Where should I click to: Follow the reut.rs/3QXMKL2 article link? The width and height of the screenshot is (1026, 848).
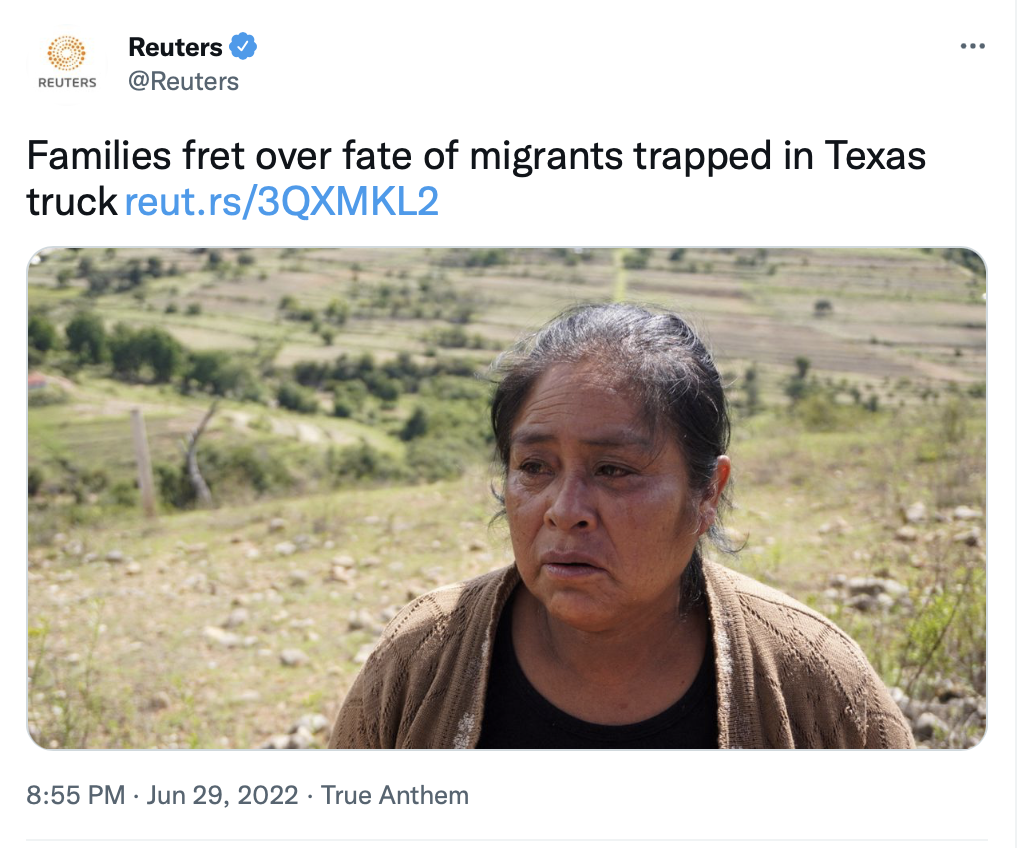point(281,202)
